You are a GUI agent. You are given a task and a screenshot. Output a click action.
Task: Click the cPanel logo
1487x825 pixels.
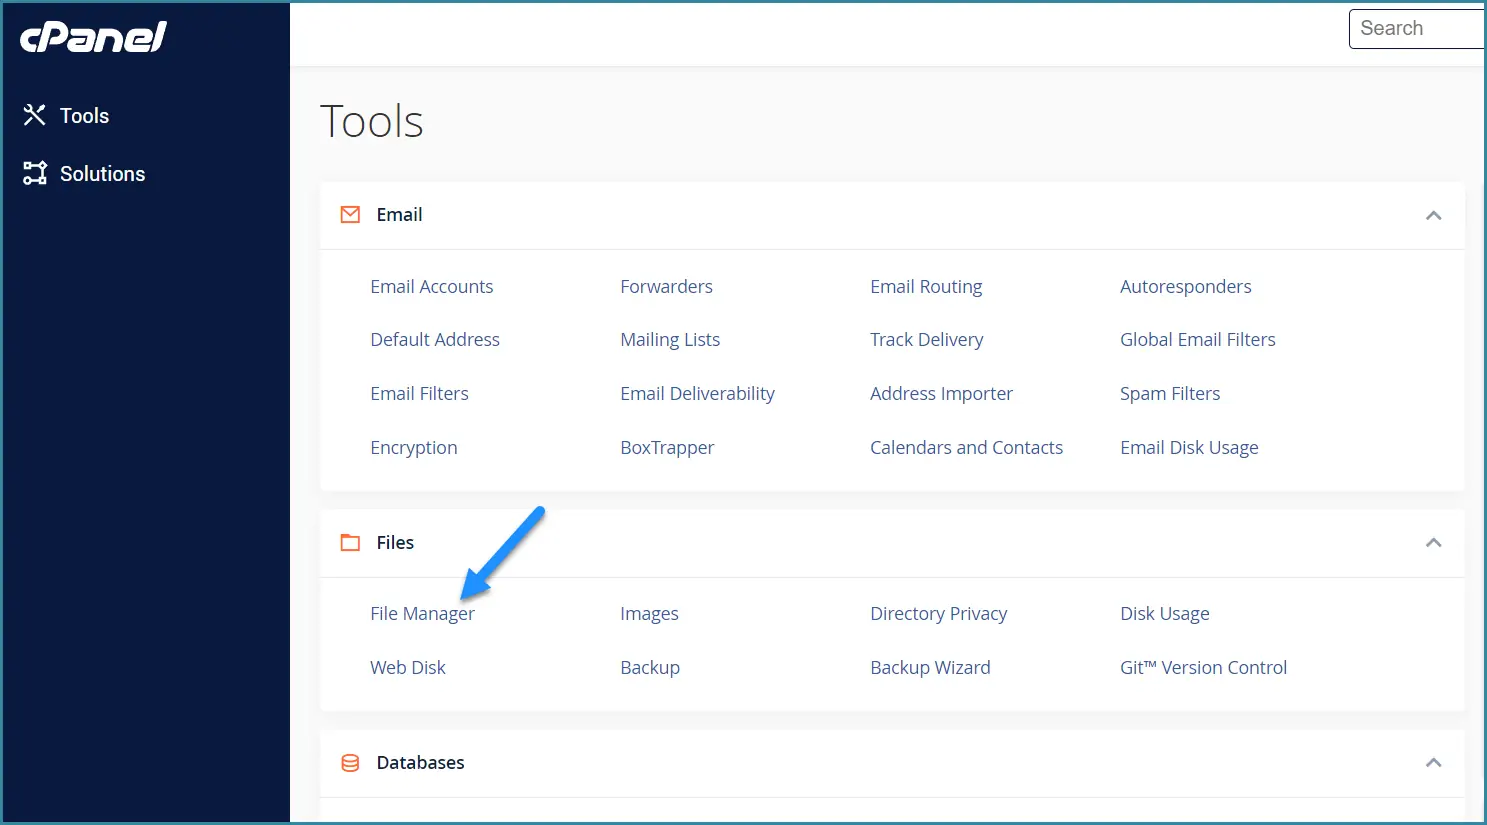tap(93, 38)
